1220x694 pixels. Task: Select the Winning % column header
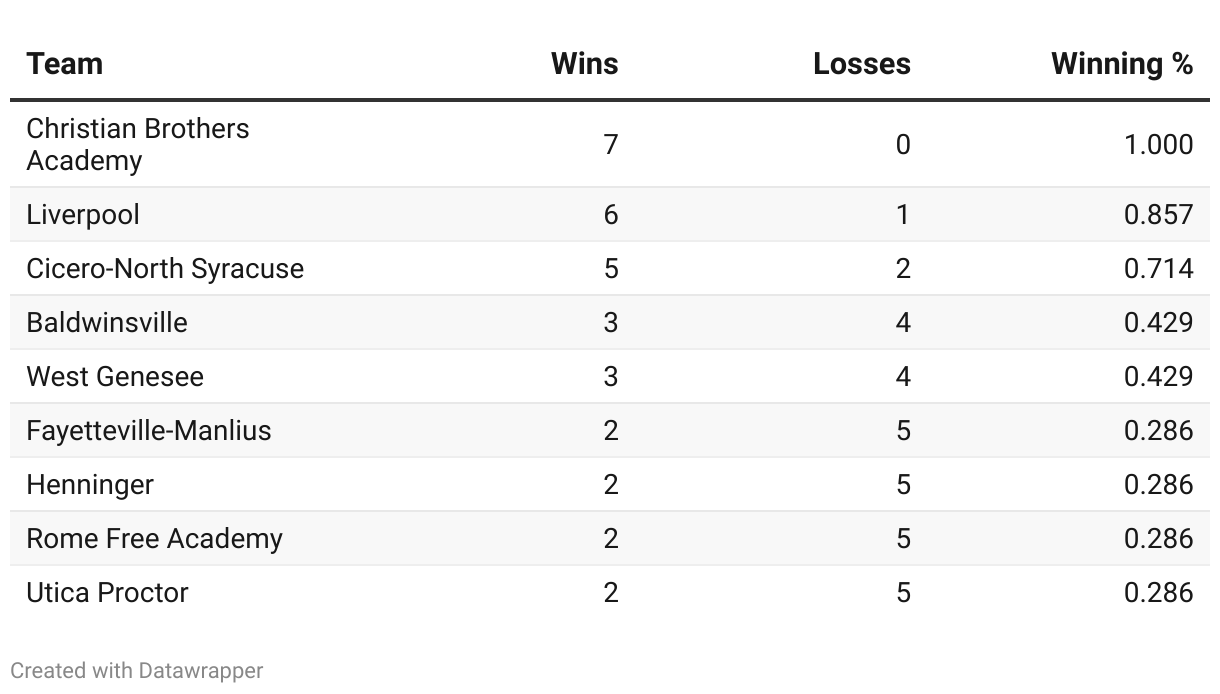coord(1122,64)
